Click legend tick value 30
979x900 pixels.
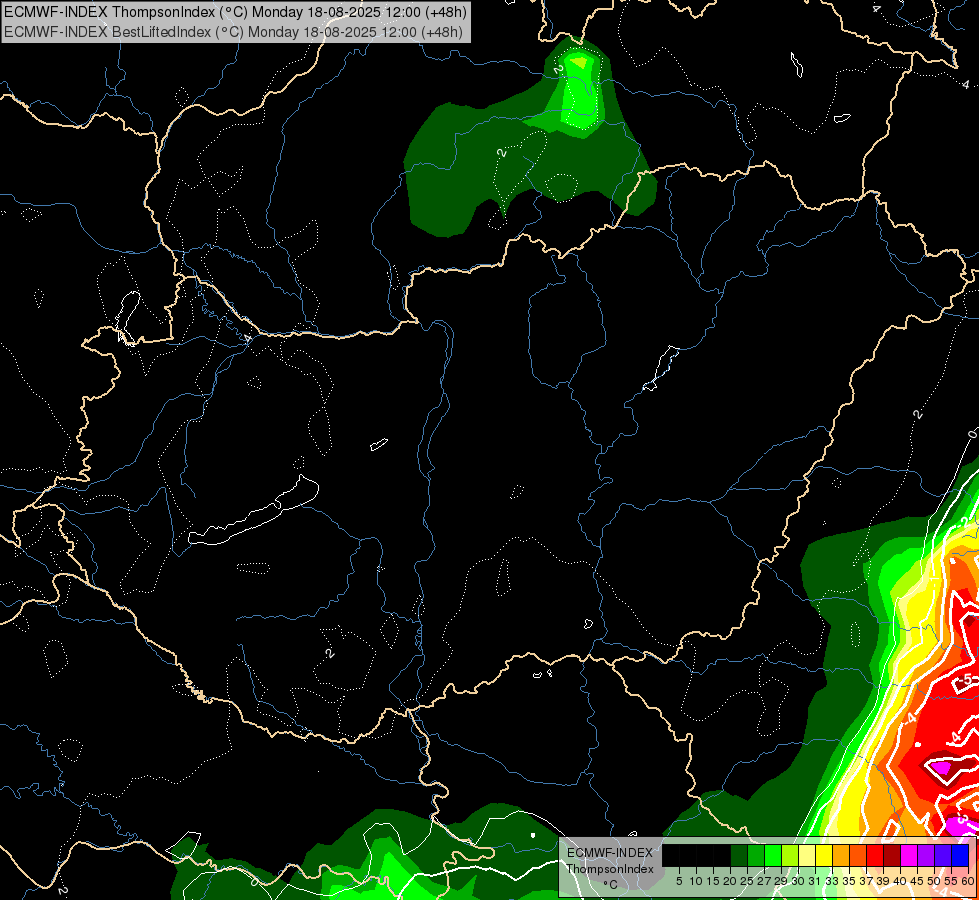point(799,881)
